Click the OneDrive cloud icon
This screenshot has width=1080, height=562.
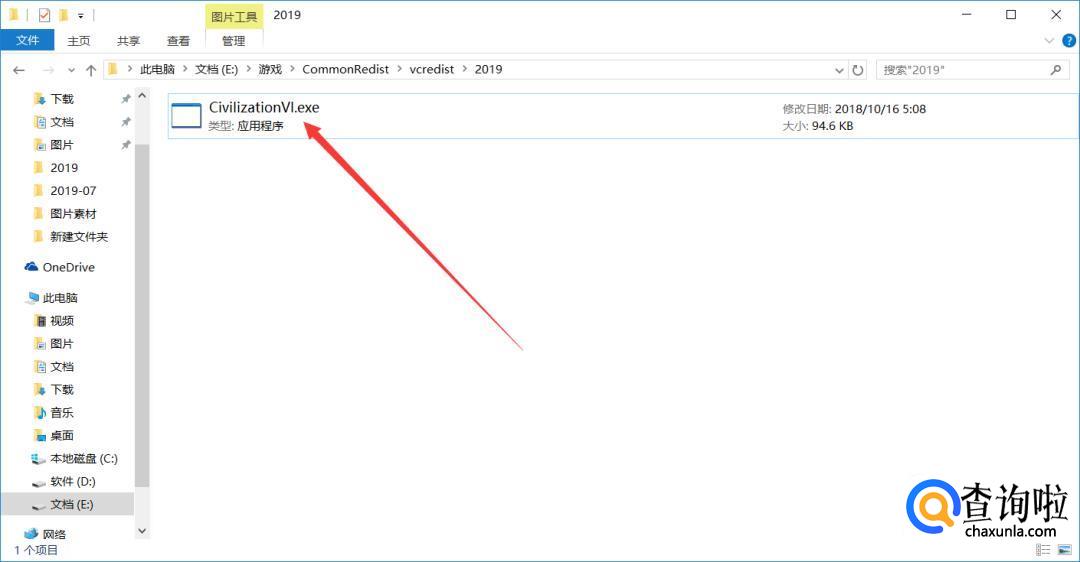pyautogui.click(x=31, y=267)
